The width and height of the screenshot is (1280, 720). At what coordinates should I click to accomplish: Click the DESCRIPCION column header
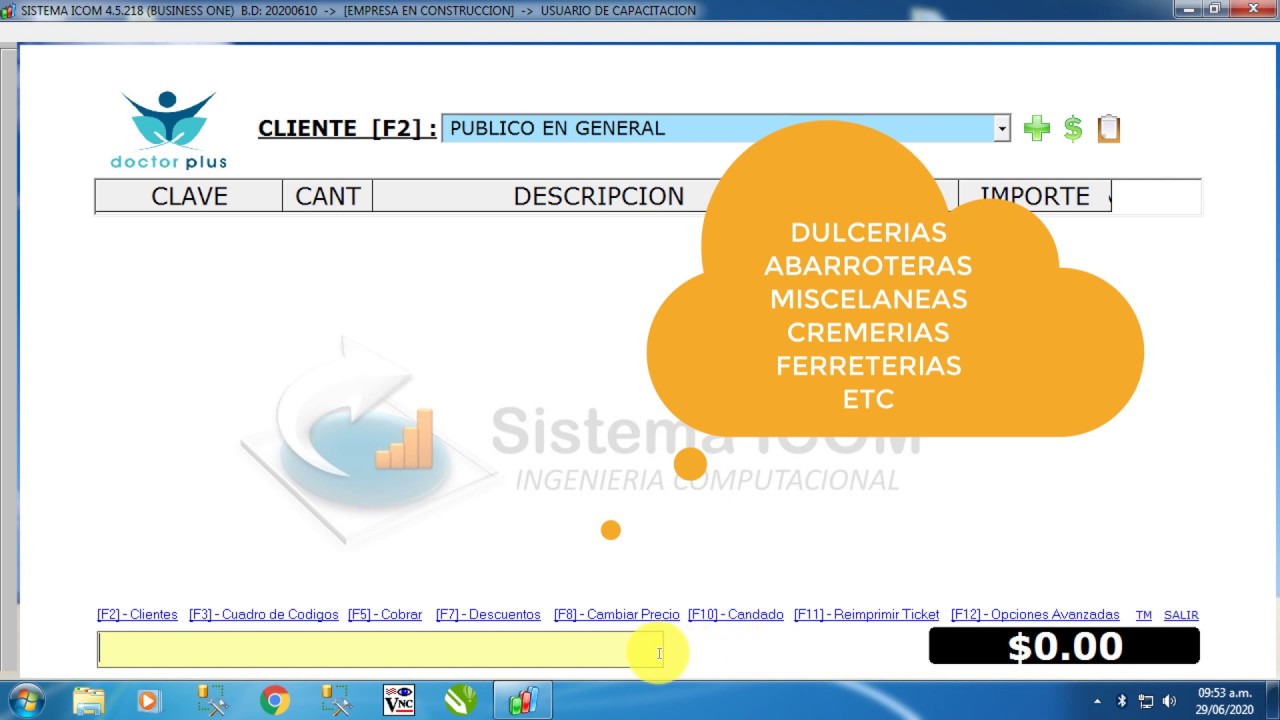tap(598, 196)
